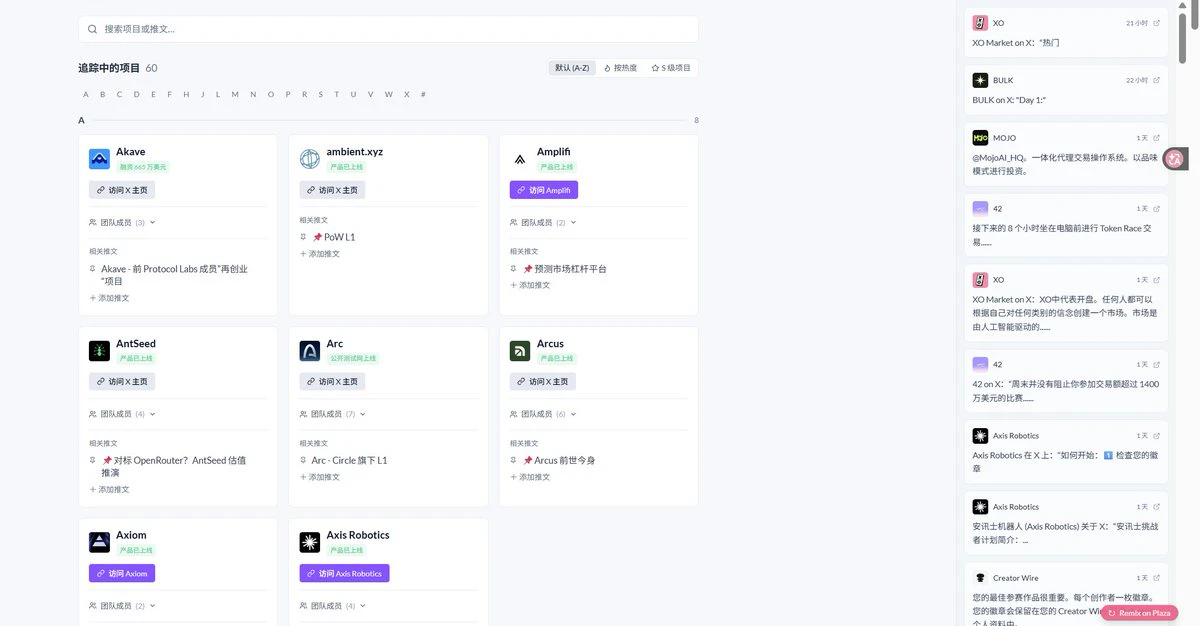Filter to S-tier projects
The image size is (1200, 626).
[671, 68]
